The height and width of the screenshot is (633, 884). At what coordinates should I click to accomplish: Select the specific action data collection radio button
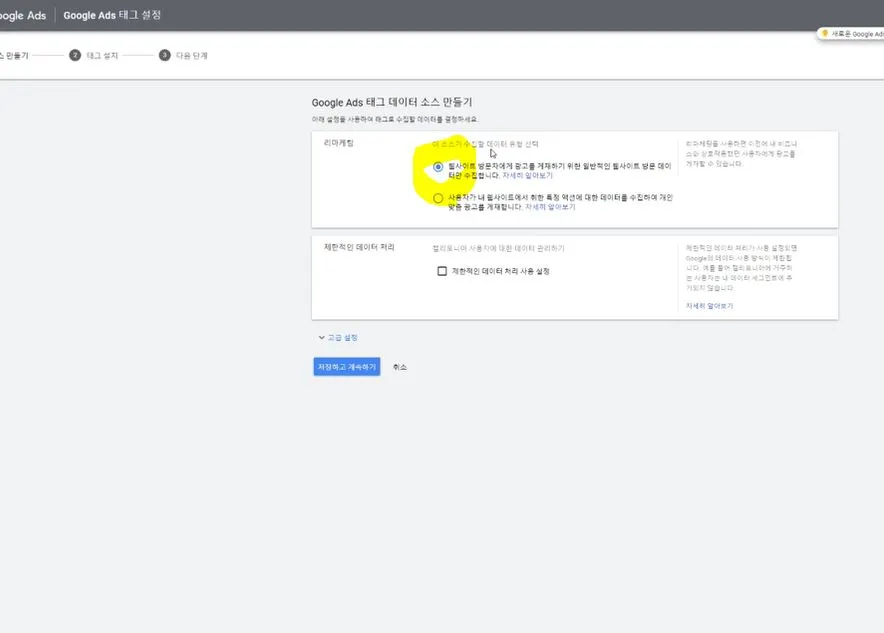point(437,198)
